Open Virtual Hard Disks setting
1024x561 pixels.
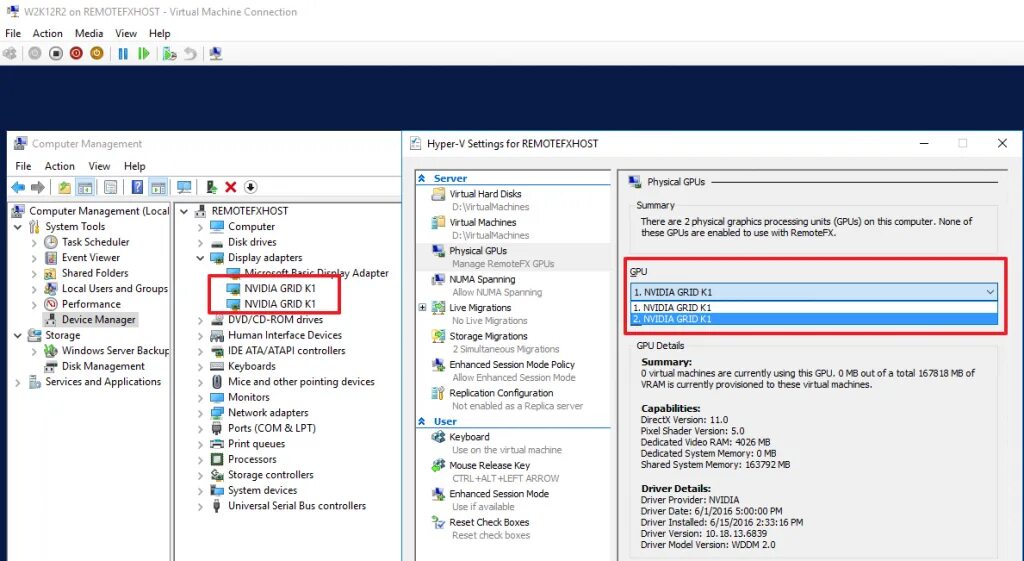(485, 194)
